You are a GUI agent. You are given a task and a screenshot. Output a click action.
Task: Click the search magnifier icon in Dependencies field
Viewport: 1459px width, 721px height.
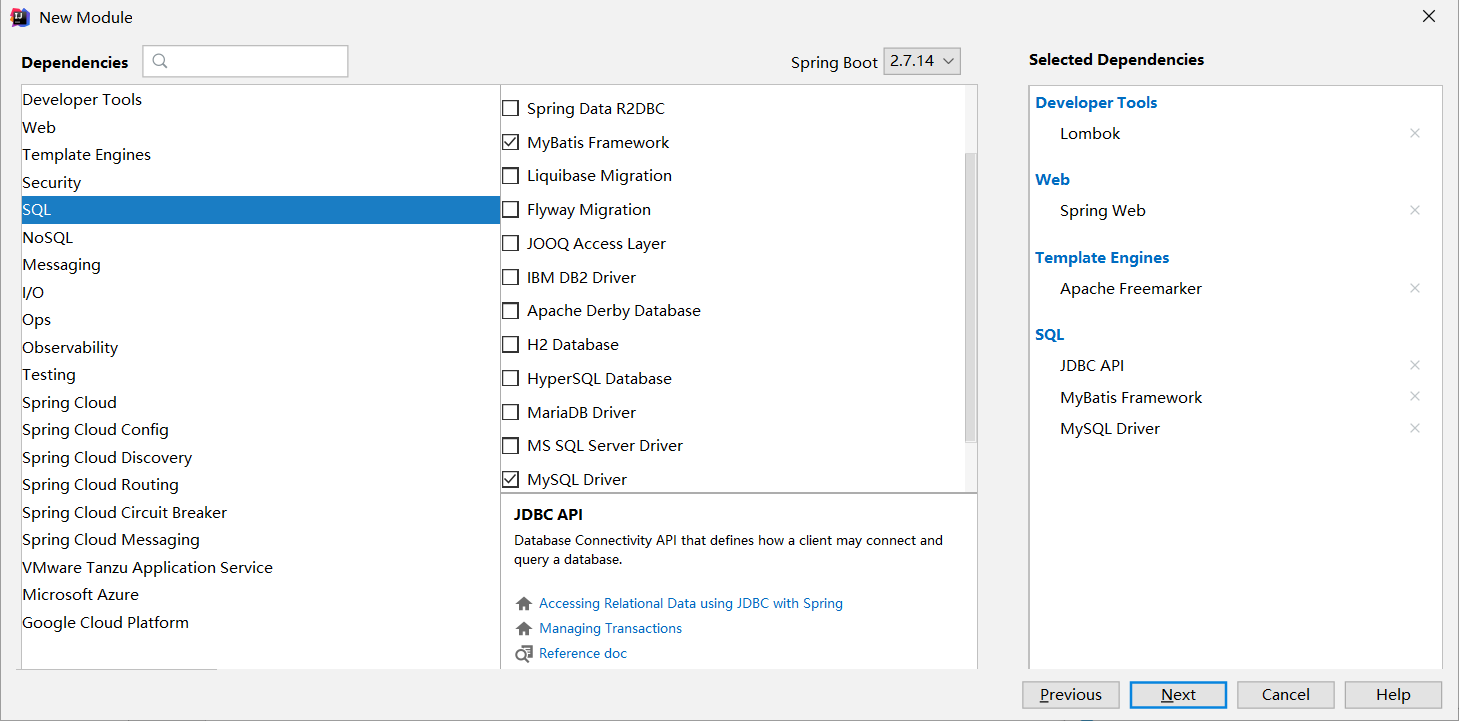[160, 61]
